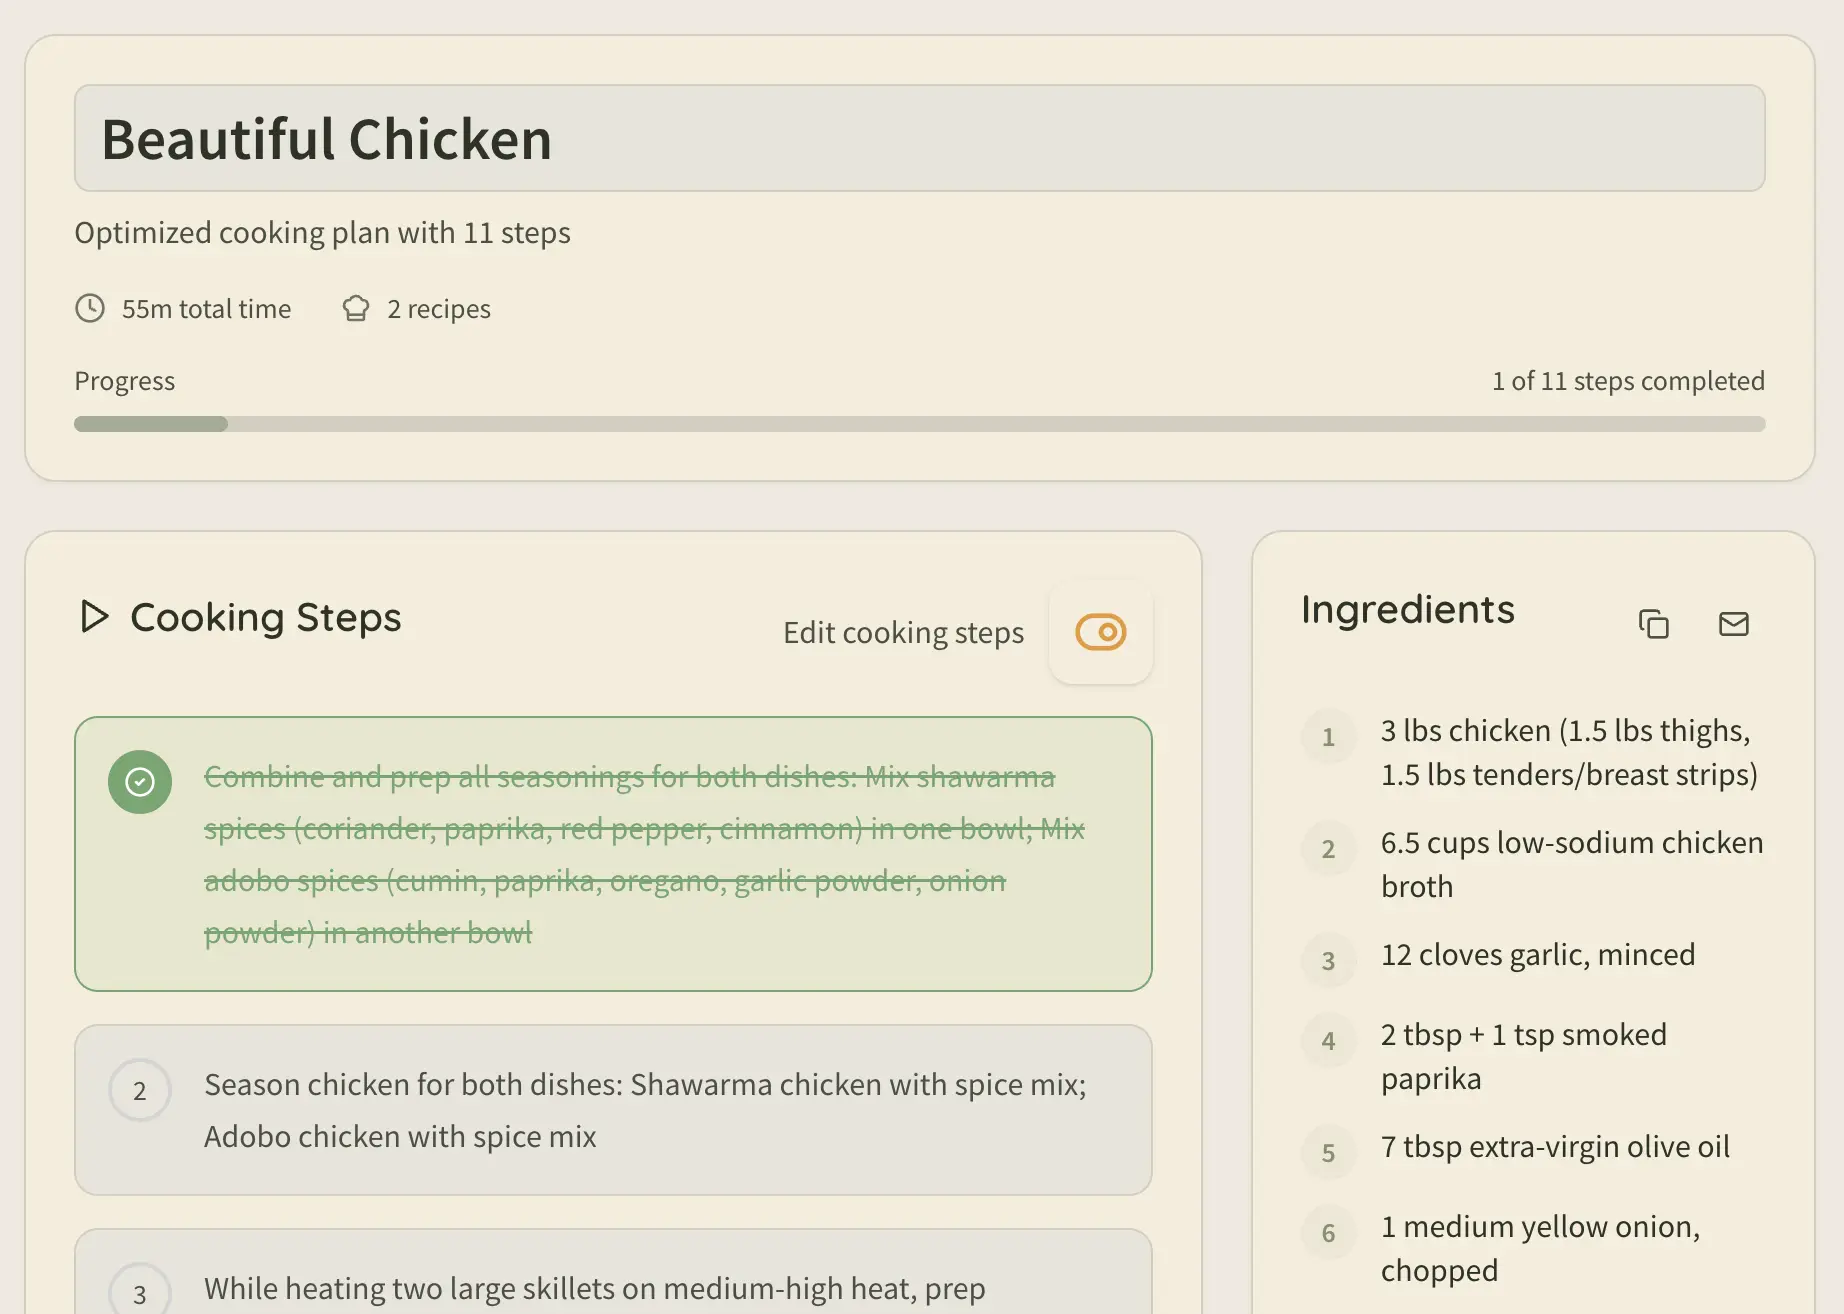Click ingredient number 2 badge
1844x1314 pixels.
[x=1328, y=849]
